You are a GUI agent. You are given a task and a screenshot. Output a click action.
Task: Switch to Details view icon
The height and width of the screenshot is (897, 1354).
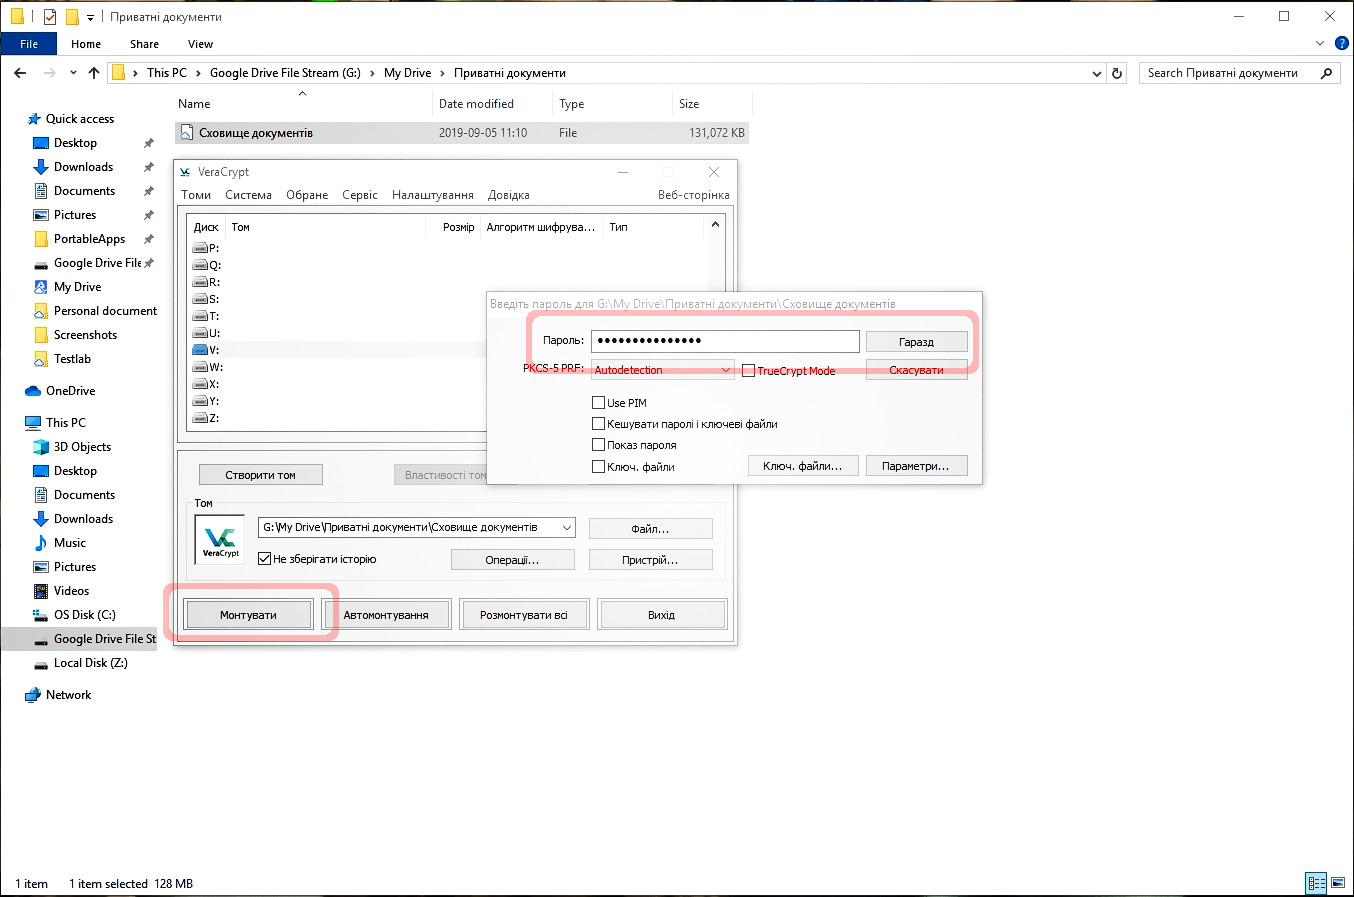tap(1316, 883)
